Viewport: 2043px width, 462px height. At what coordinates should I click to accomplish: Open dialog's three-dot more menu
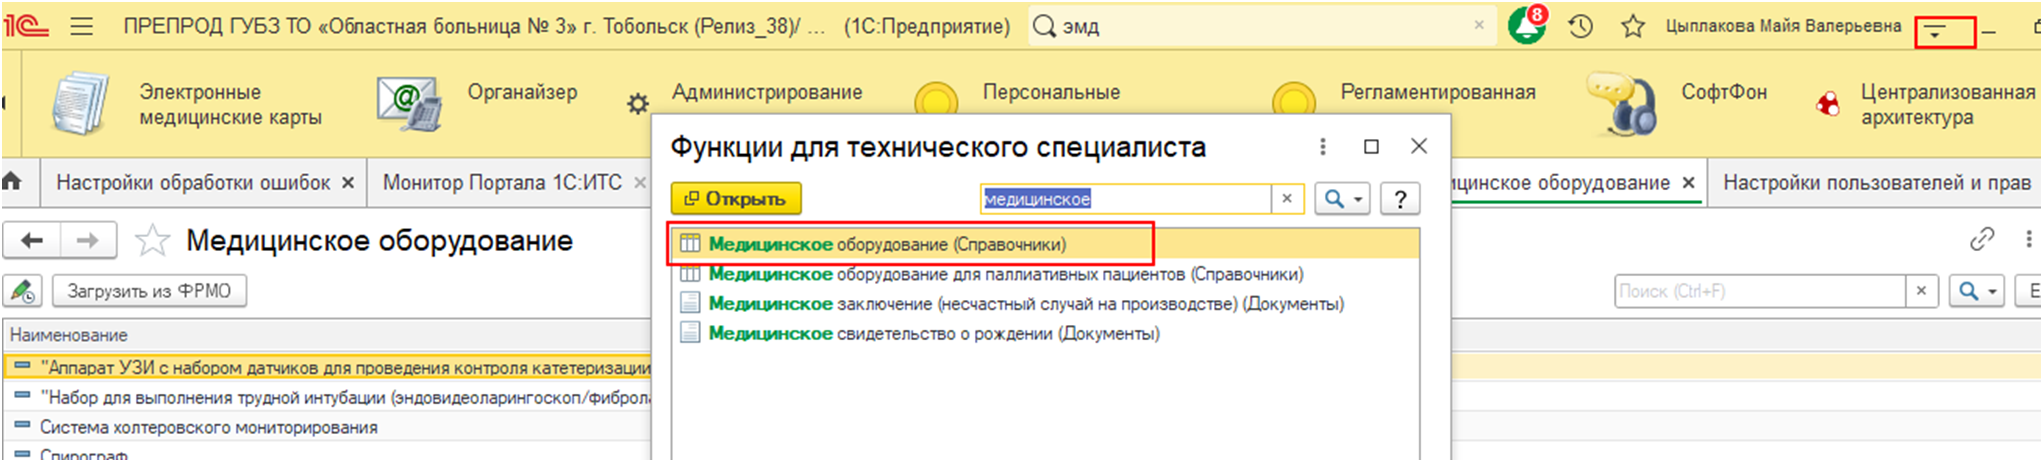click(x=1322, y=147)
